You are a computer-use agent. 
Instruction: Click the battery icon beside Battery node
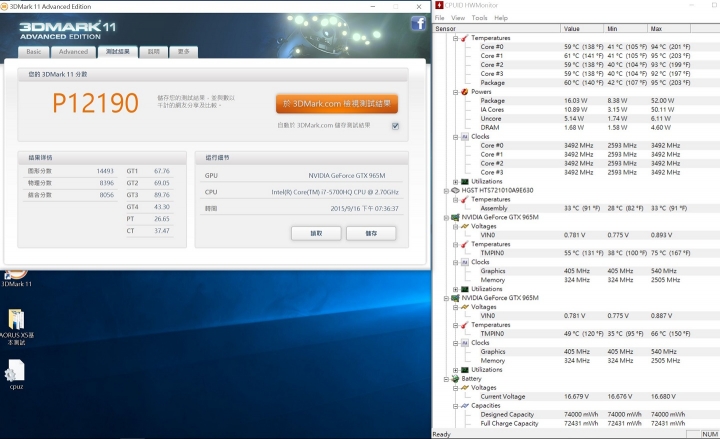click(455, 379)
